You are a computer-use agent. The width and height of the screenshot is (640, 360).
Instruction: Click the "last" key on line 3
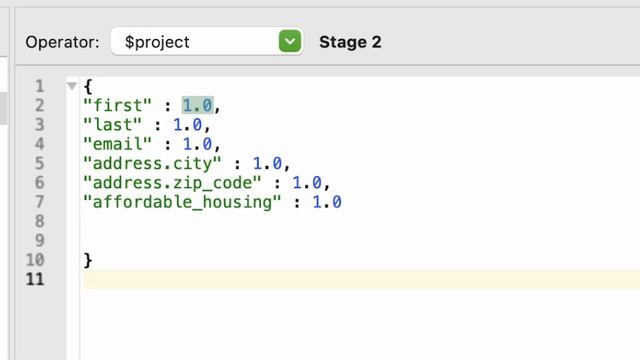pyautogui.click(x=113, y=124)
